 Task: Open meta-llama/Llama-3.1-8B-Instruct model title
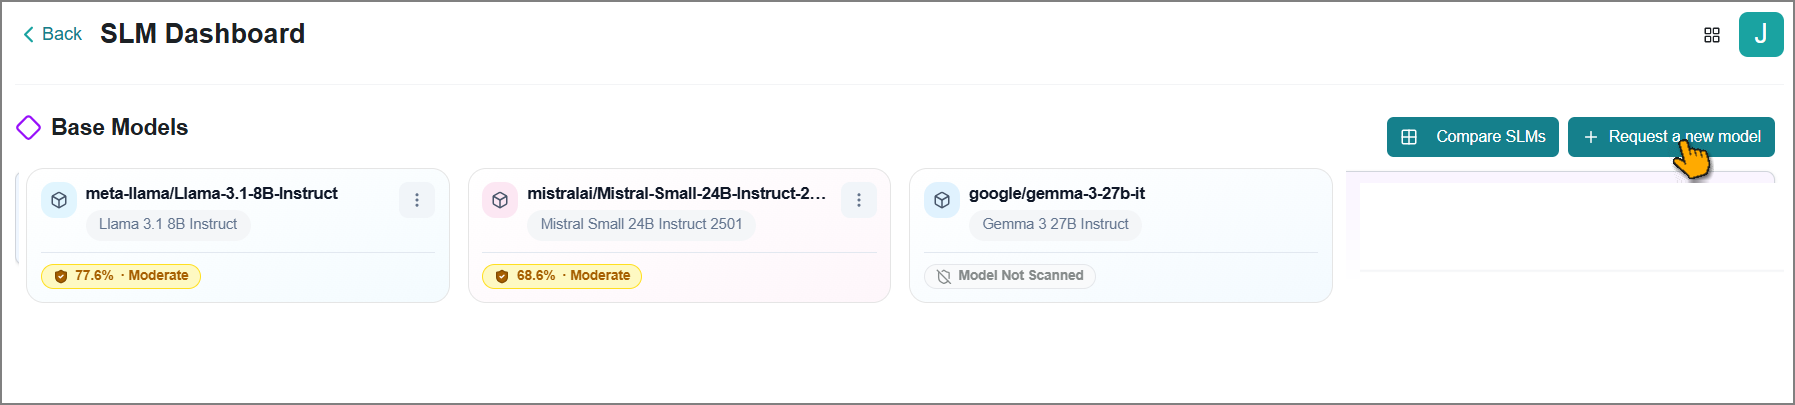[212, 193]
